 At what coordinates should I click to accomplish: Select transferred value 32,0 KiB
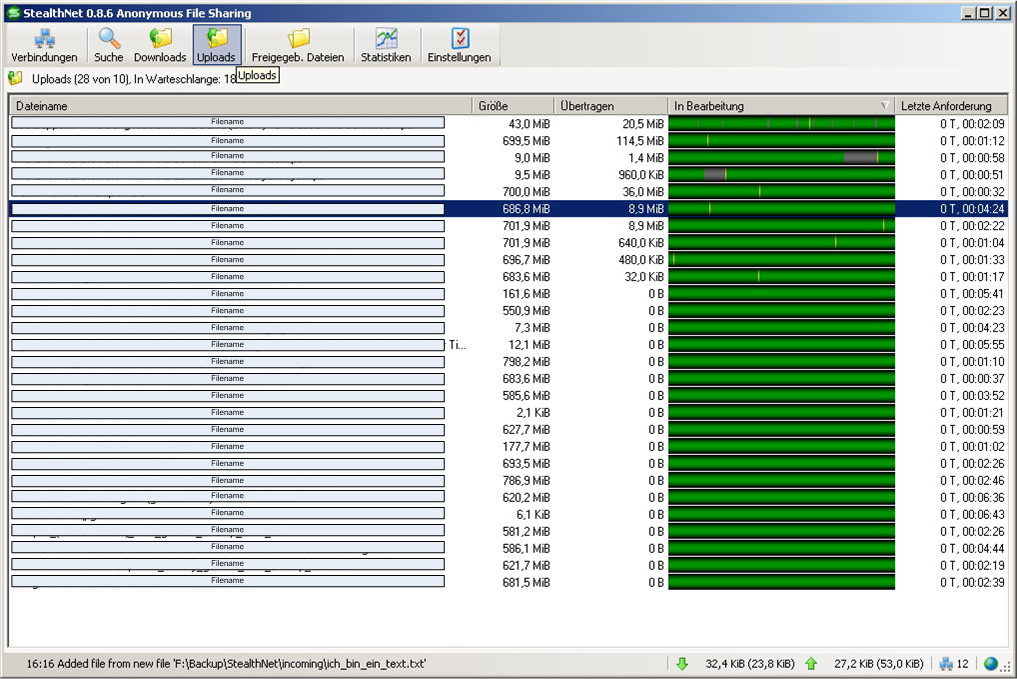[644, 276]
